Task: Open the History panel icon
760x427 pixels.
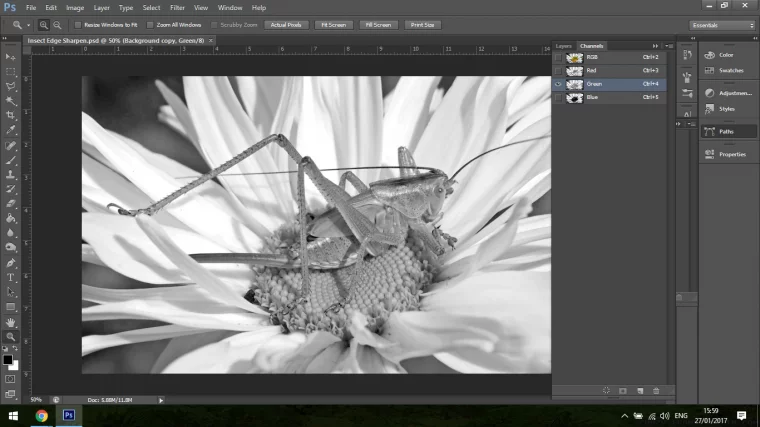Action: point(687,55)
